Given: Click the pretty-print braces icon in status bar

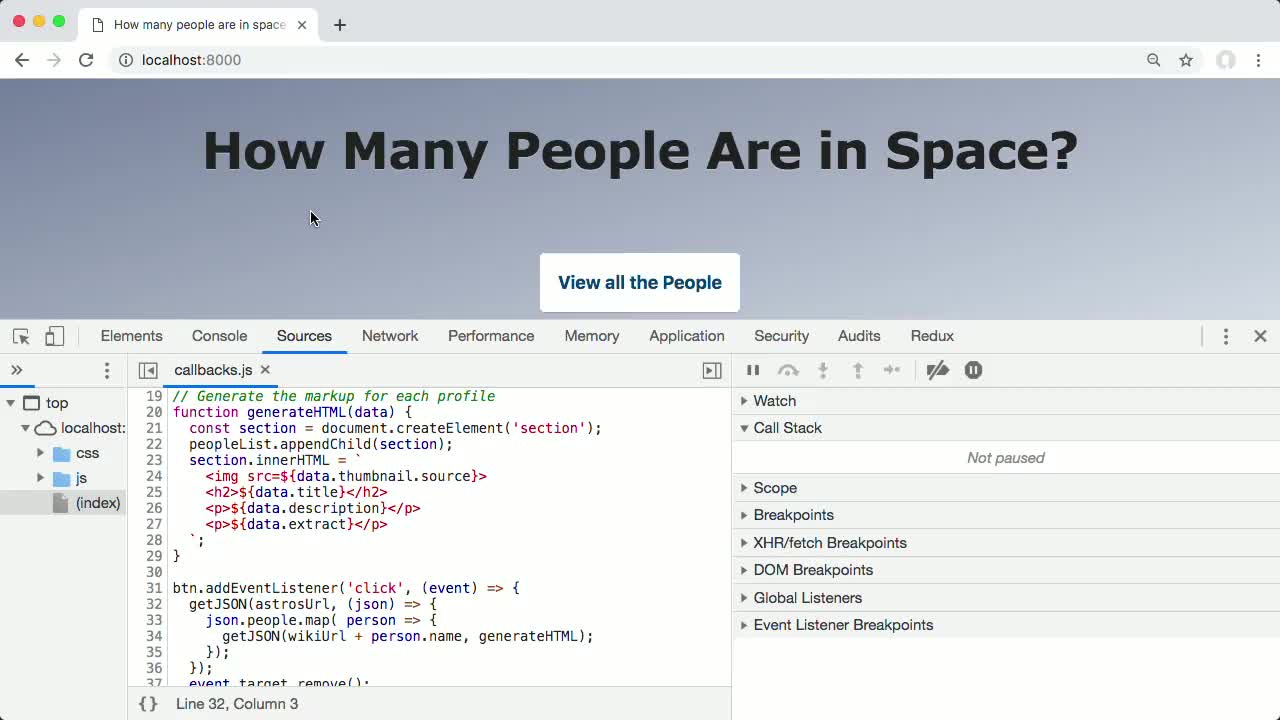Looking at the screenshot, I should tap(147, 703).
